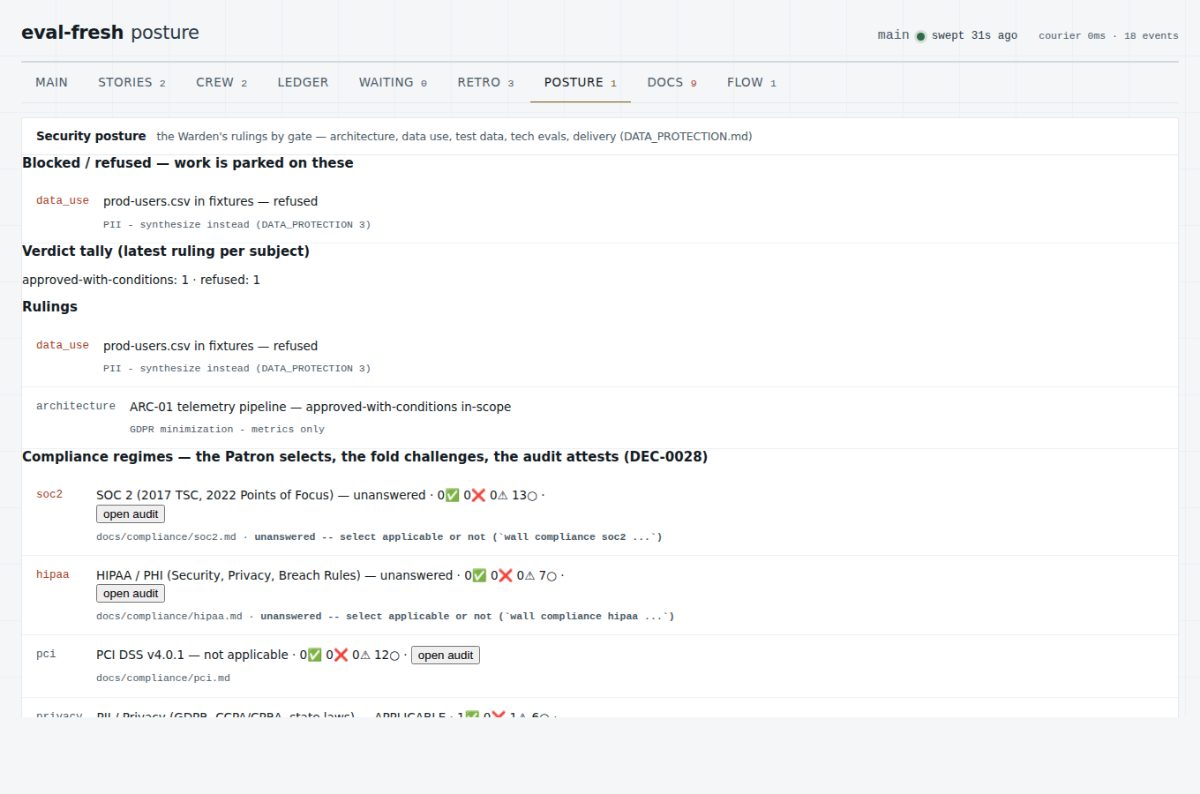This screenshot has height=794, width=1200.
Task: Click the "PCI DSS v4.0.1 — not applicable" title
Action: click(192, 655)
